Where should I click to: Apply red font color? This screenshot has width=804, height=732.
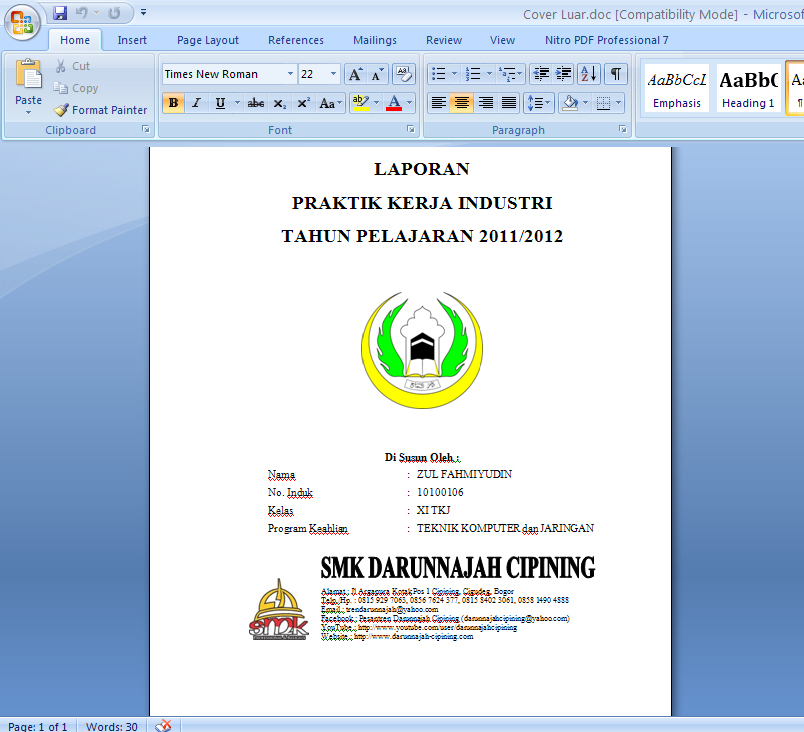pos(394,103)
